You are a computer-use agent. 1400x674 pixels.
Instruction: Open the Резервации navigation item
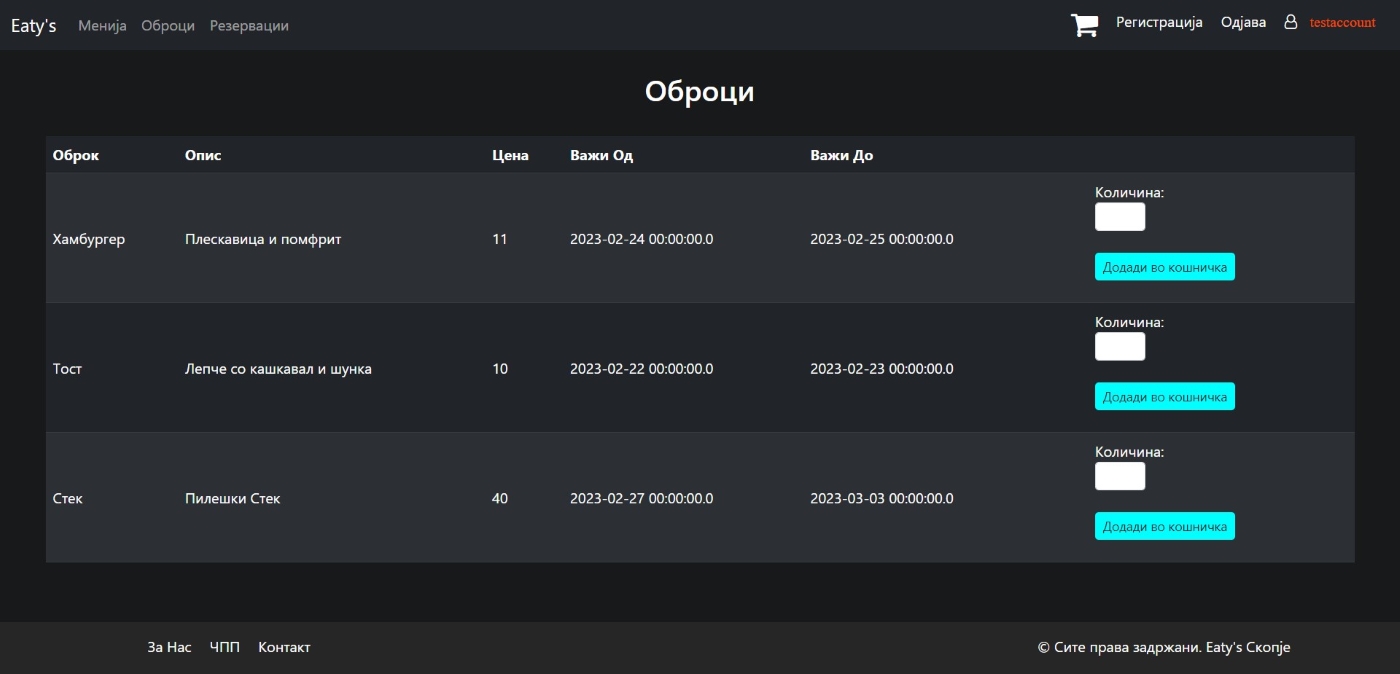[249, 26]
